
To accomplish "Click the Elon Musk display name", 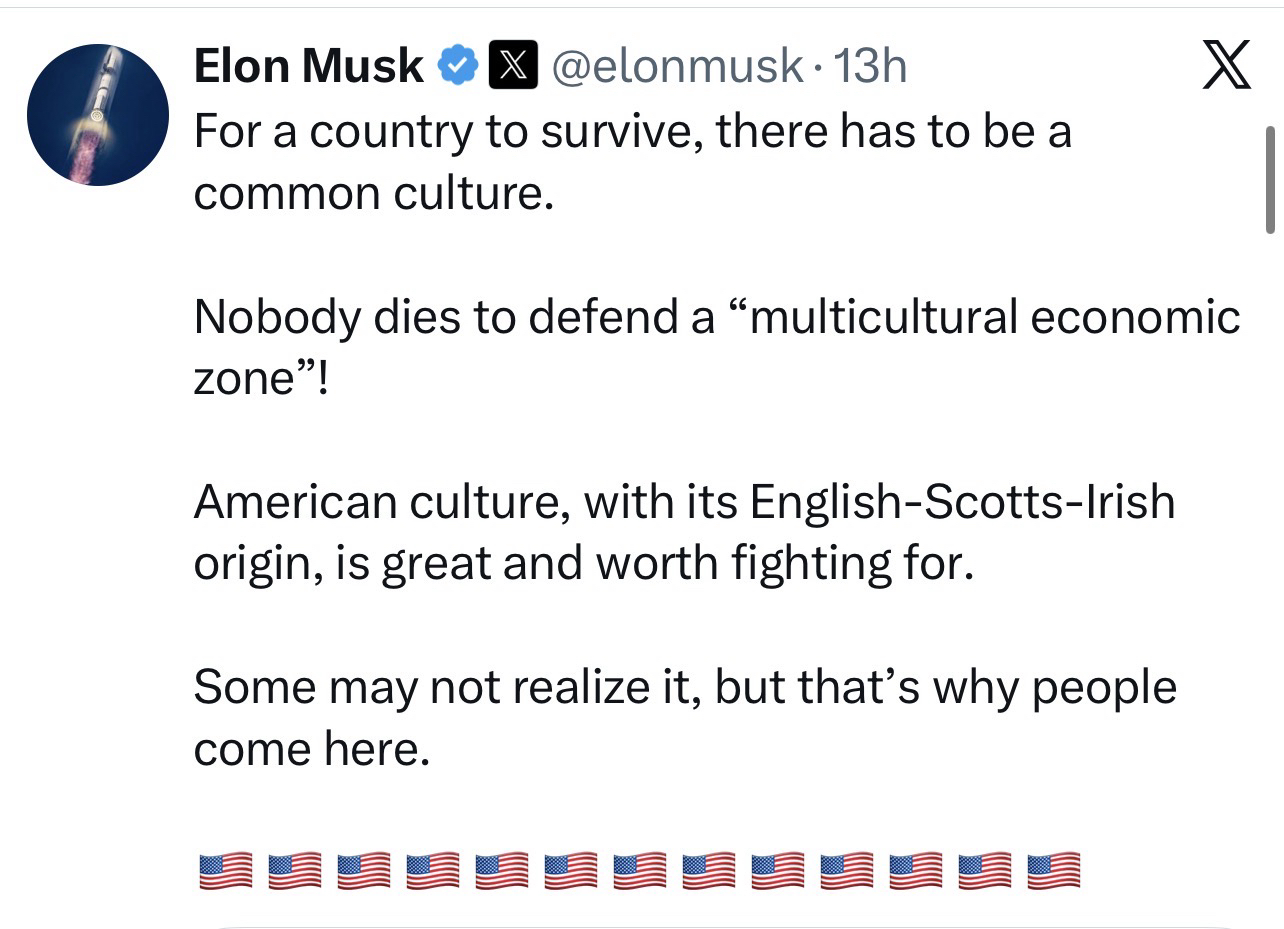I will (308, 67).
